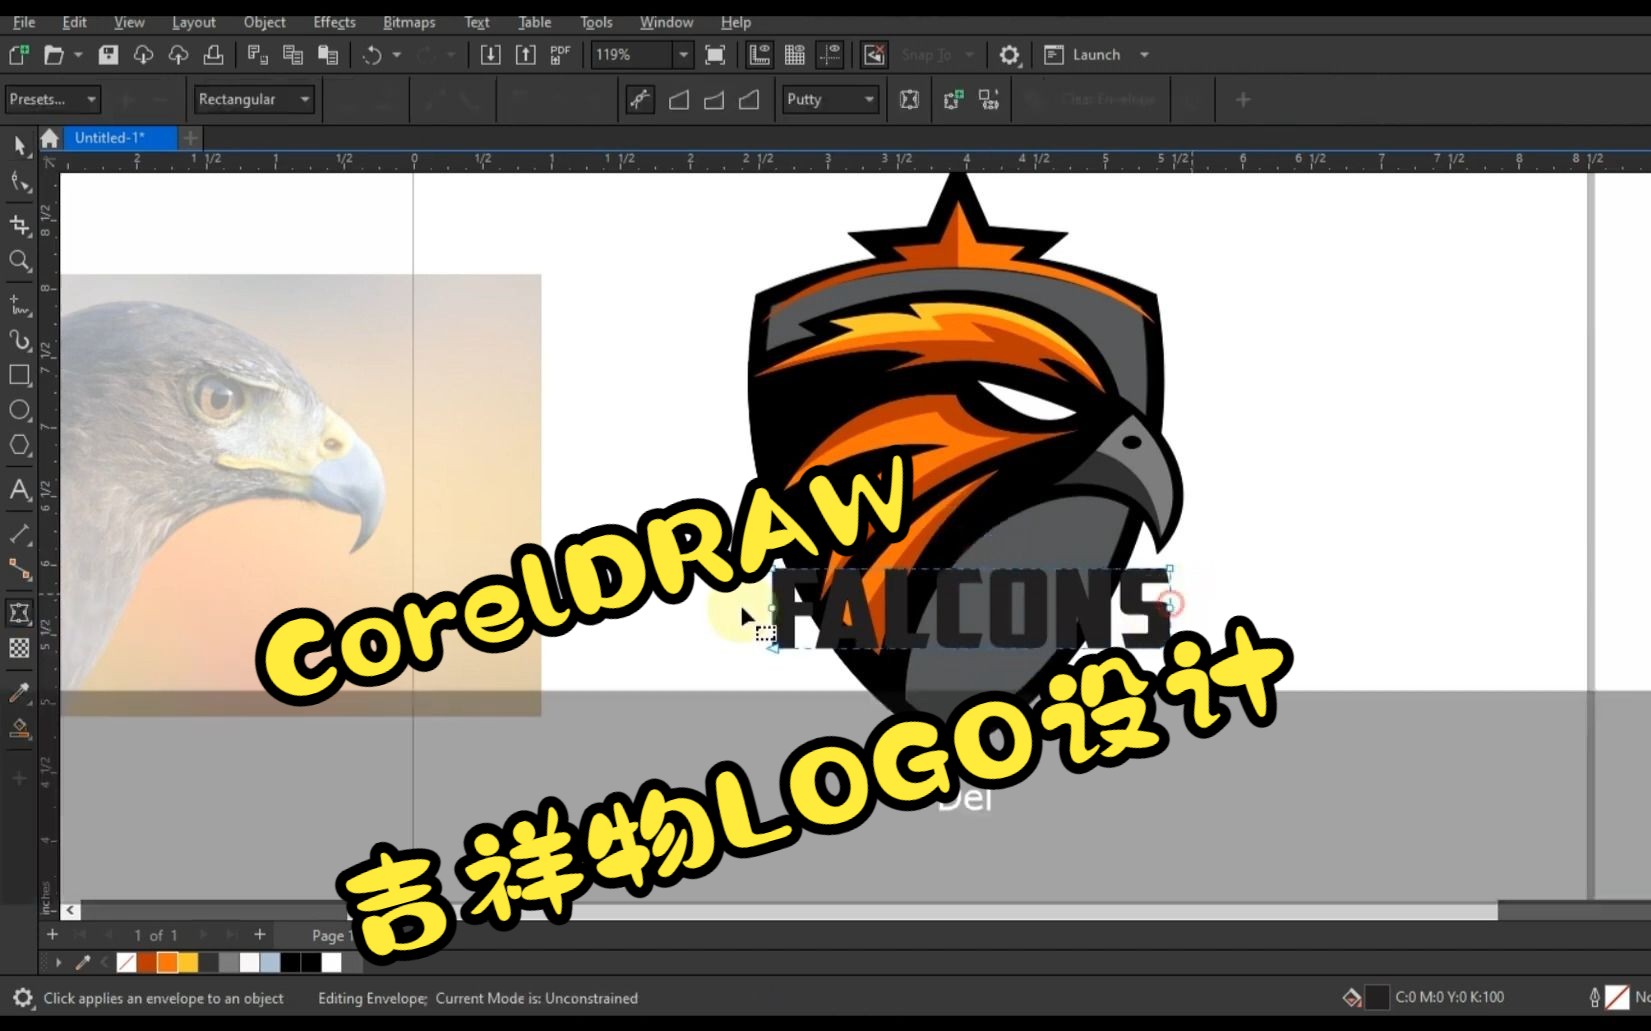Viewport: 1651px width, 1031px height.
Task: Print the document icon
Action: 213,55
